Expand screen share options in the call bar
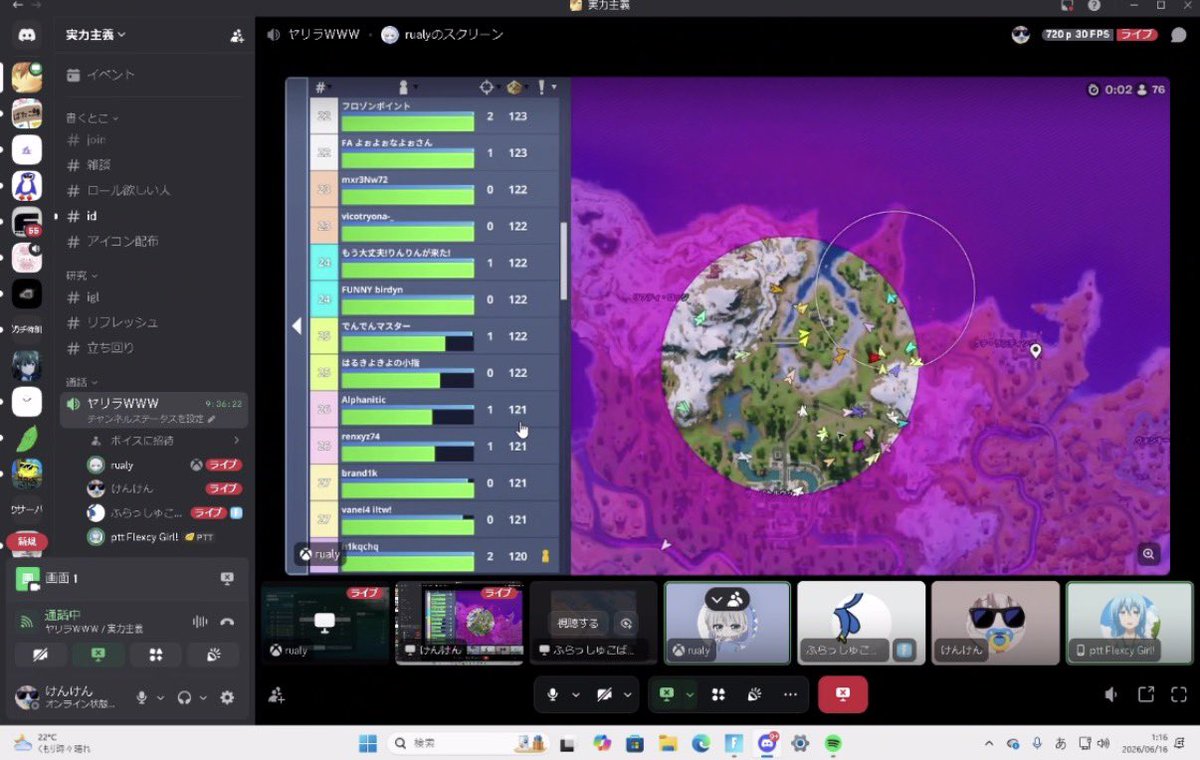Viewport: 1200px width, 760px height. point(690,694)
